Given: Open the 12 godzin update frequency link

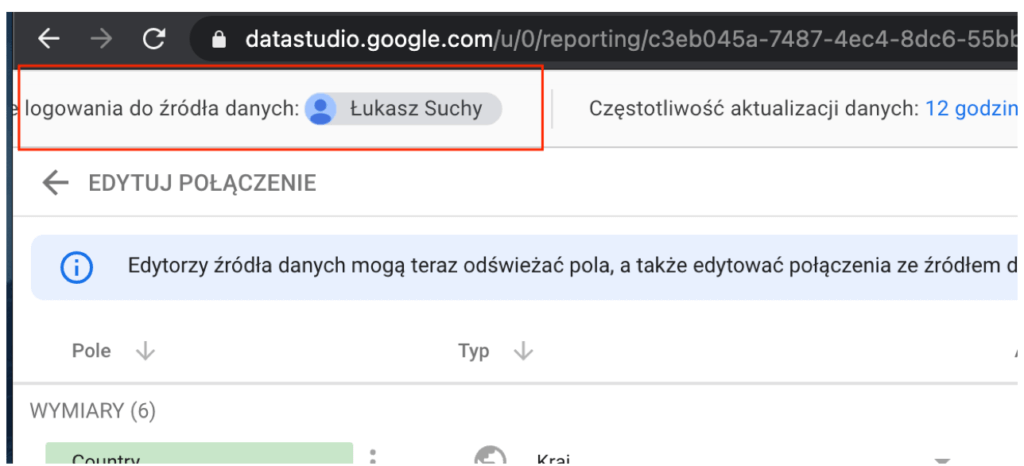Looking at the screenshot, I should coord(970,108).
